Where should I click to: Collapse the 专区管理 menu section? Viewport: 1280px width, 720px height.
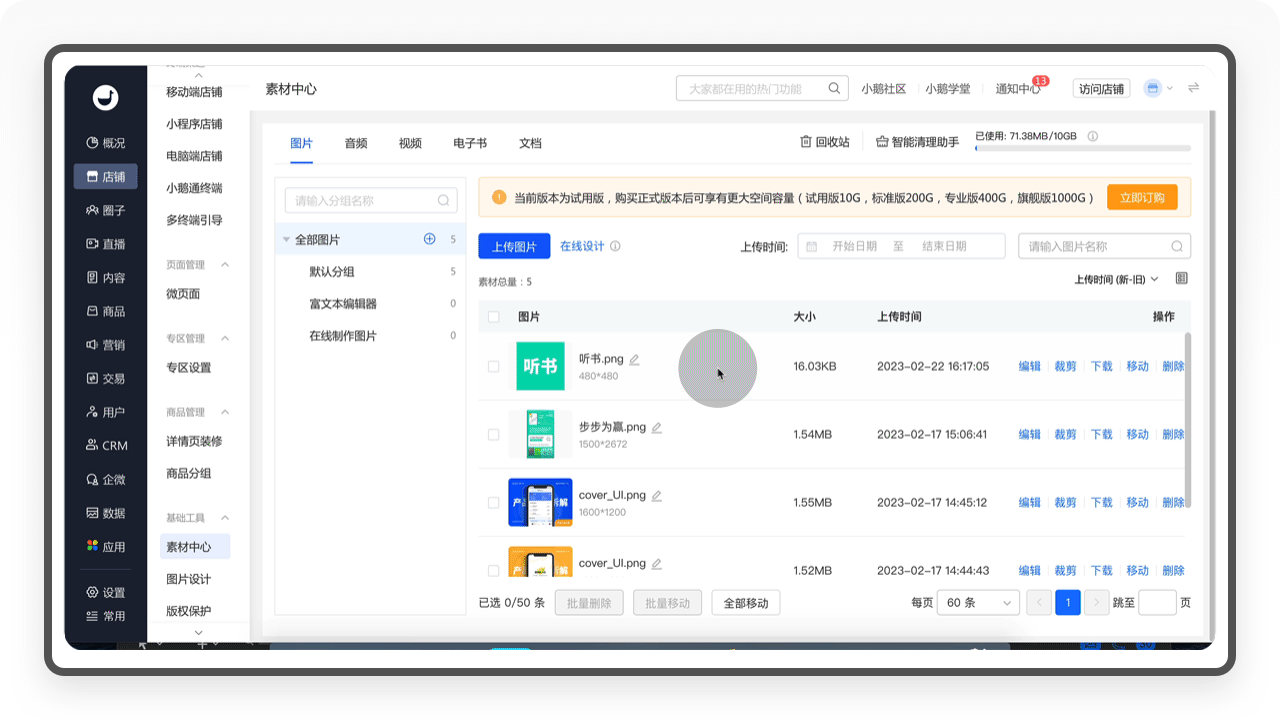tap(225, 339)
